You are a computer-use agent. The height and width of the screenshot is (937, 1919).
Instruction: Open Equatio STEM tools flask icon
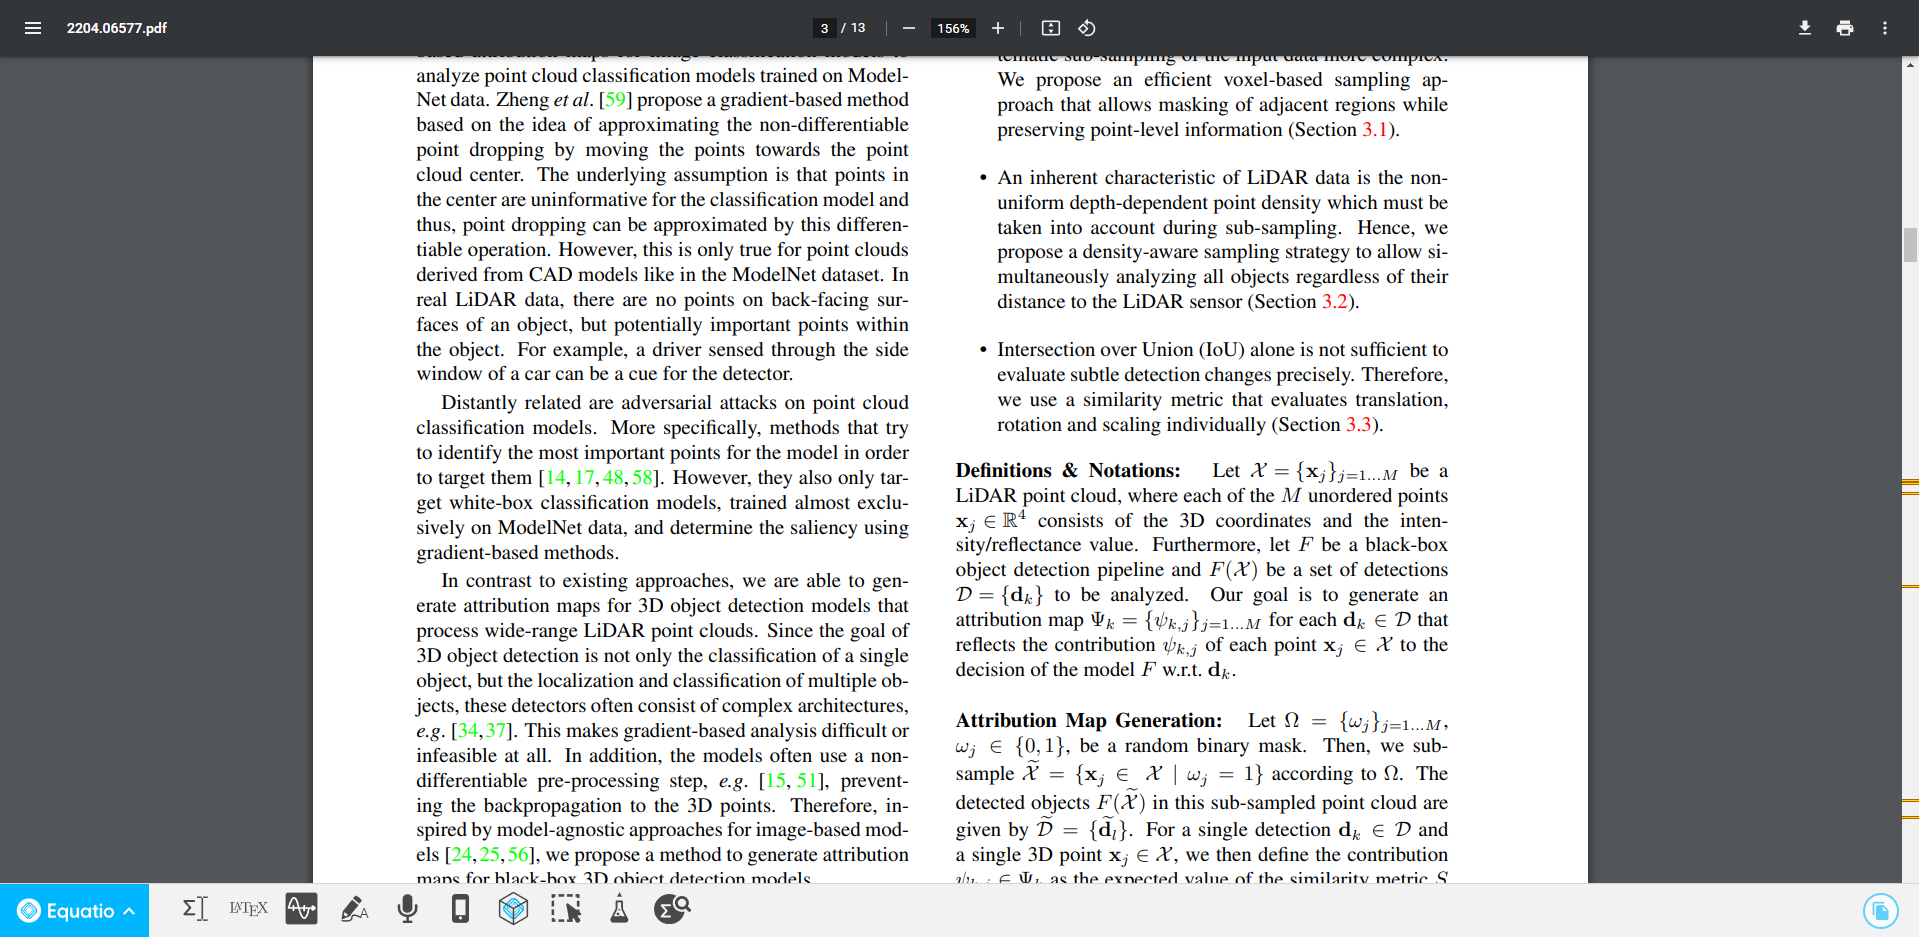tap(619, 909)
